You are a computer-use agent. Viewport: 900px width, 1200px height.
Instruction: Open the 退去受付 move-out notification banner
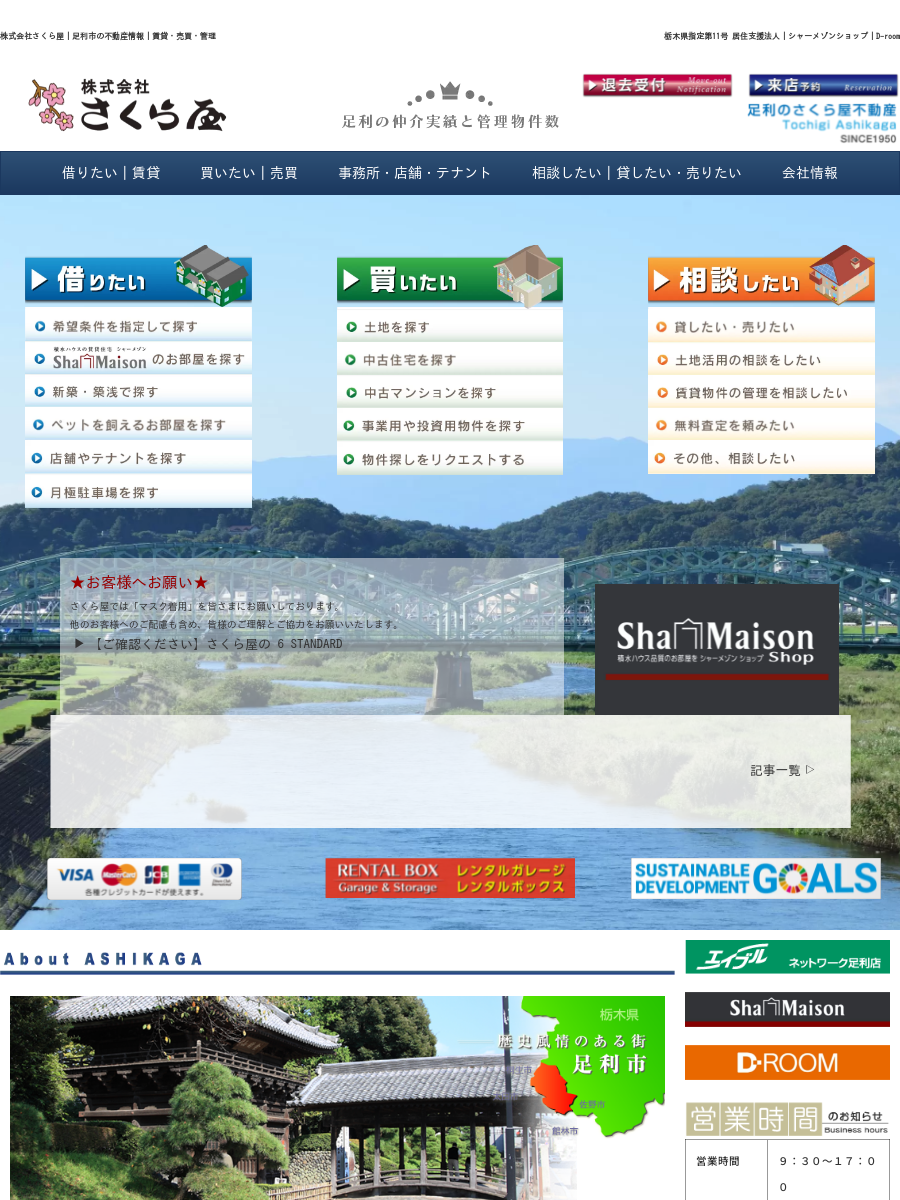point(657,85)
